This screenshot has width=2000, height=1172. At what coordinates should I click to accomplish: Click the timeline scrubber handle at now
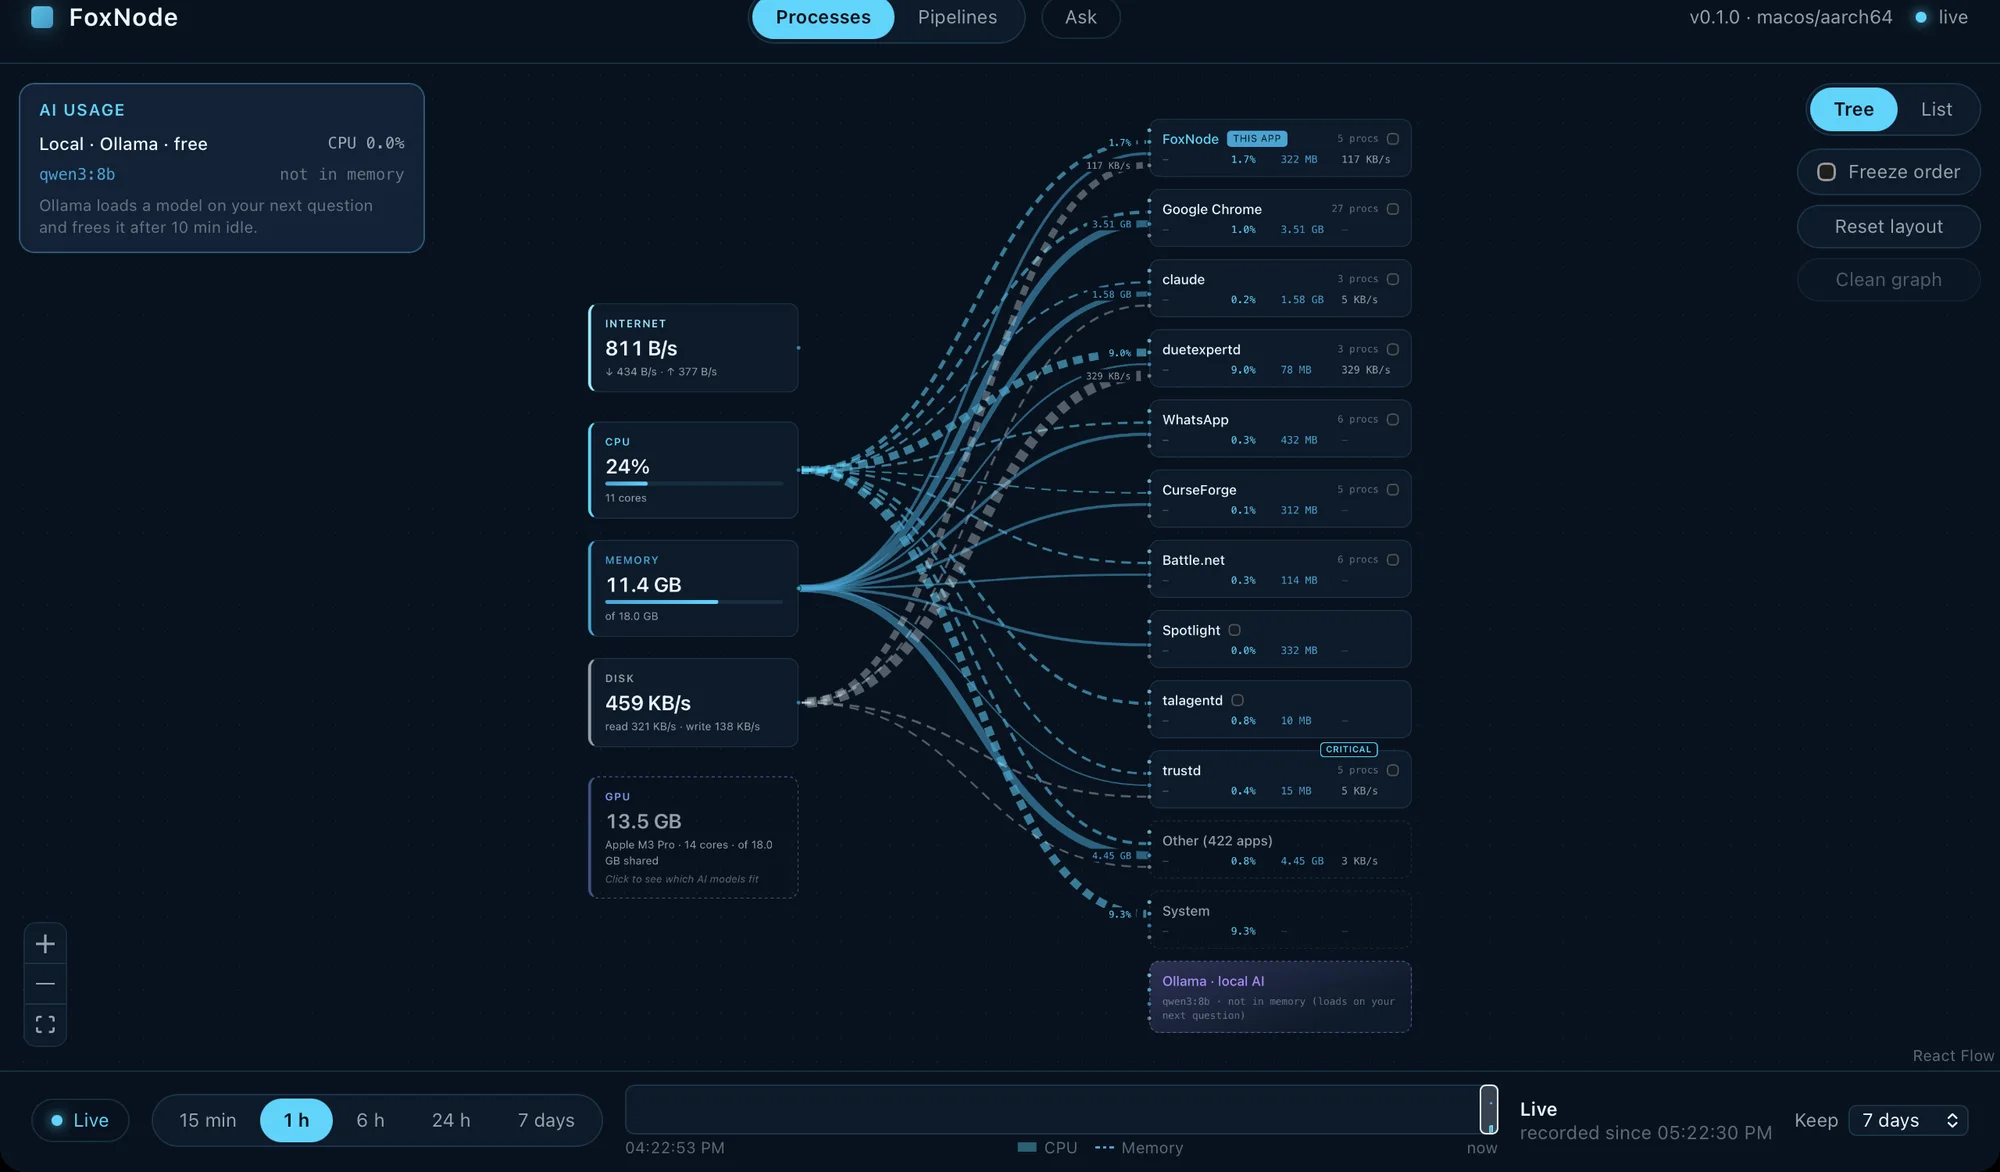1489,1109
